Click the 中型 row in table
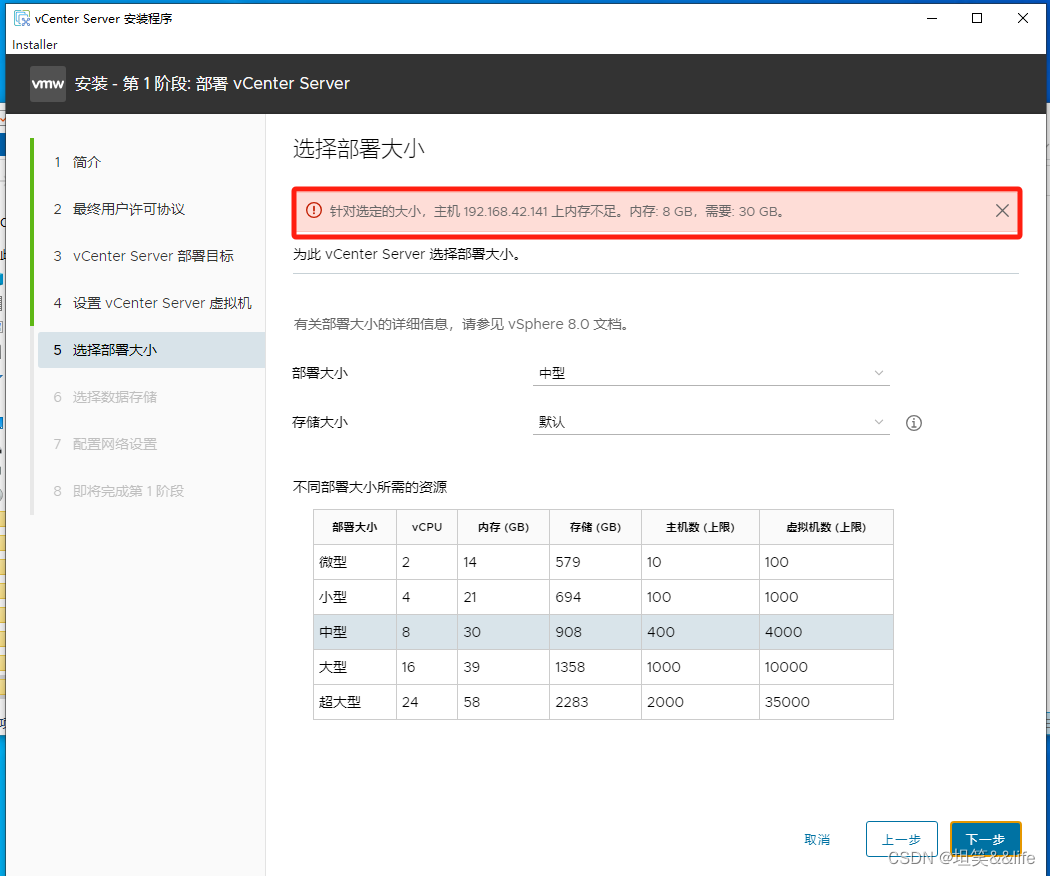1050x876 pixels. tap(603, 632)
